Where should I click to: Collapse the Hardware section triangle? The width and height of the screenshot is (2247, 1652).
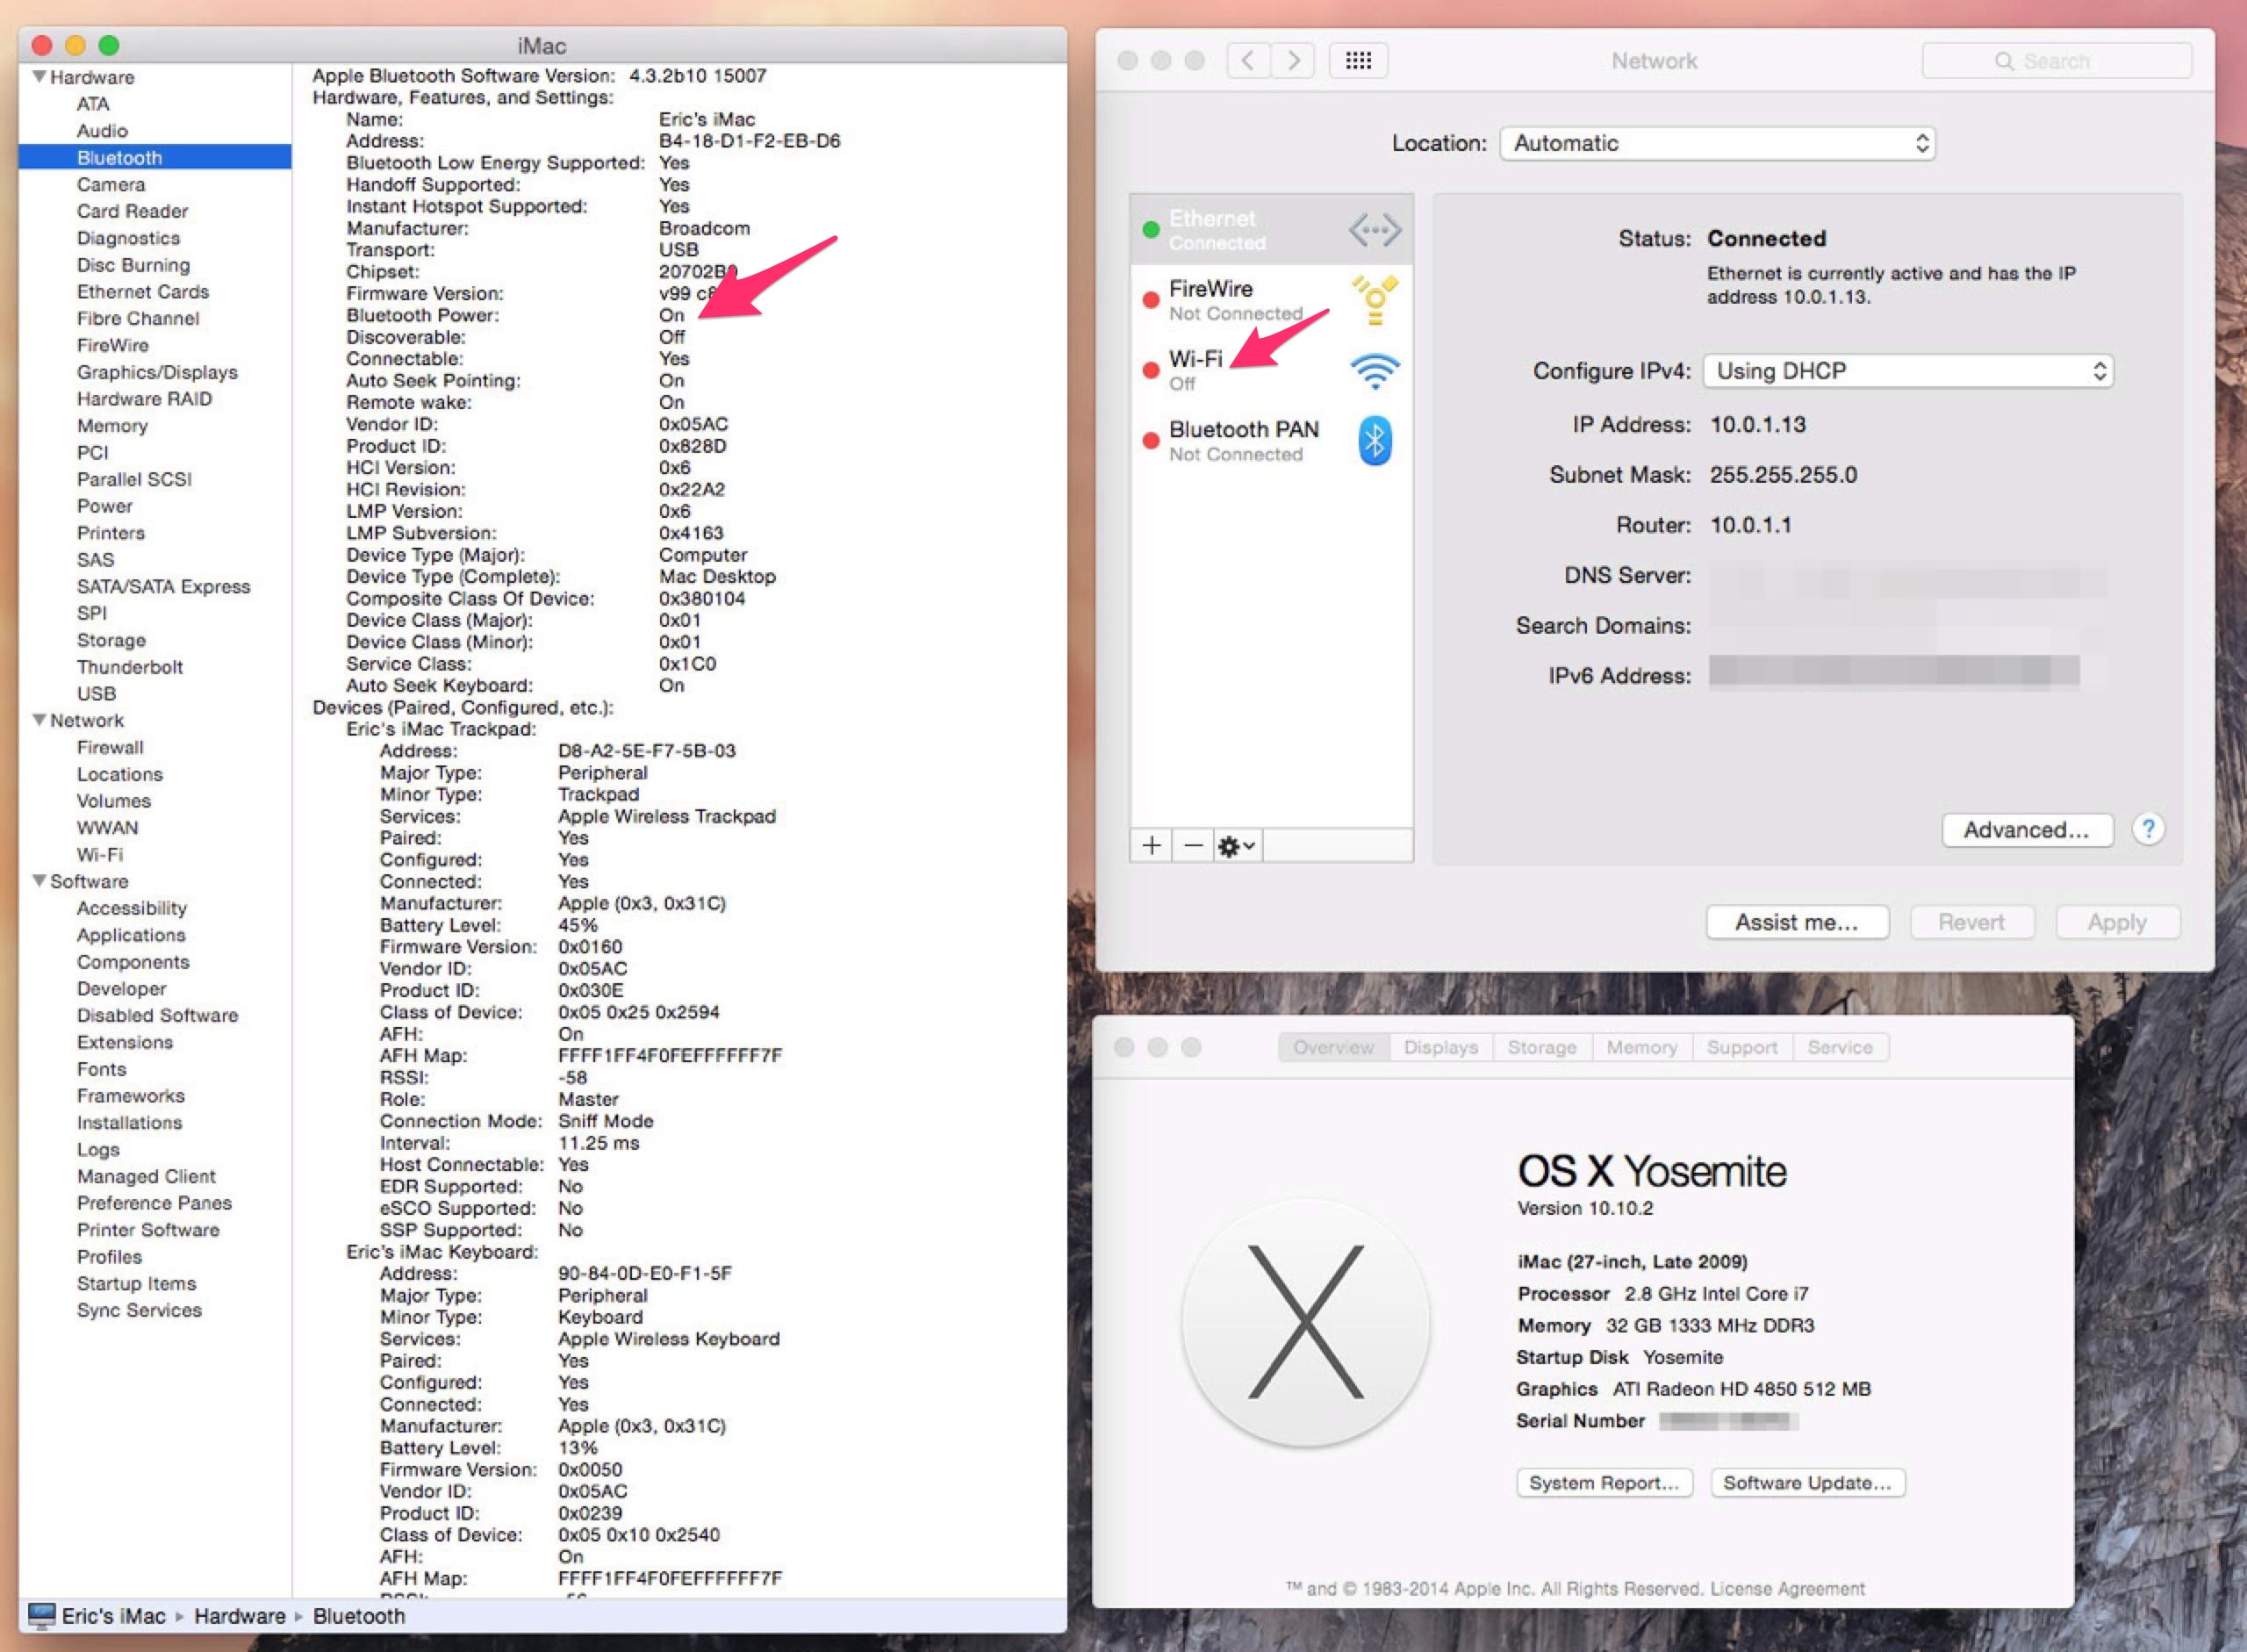click(x=39, y=76)
